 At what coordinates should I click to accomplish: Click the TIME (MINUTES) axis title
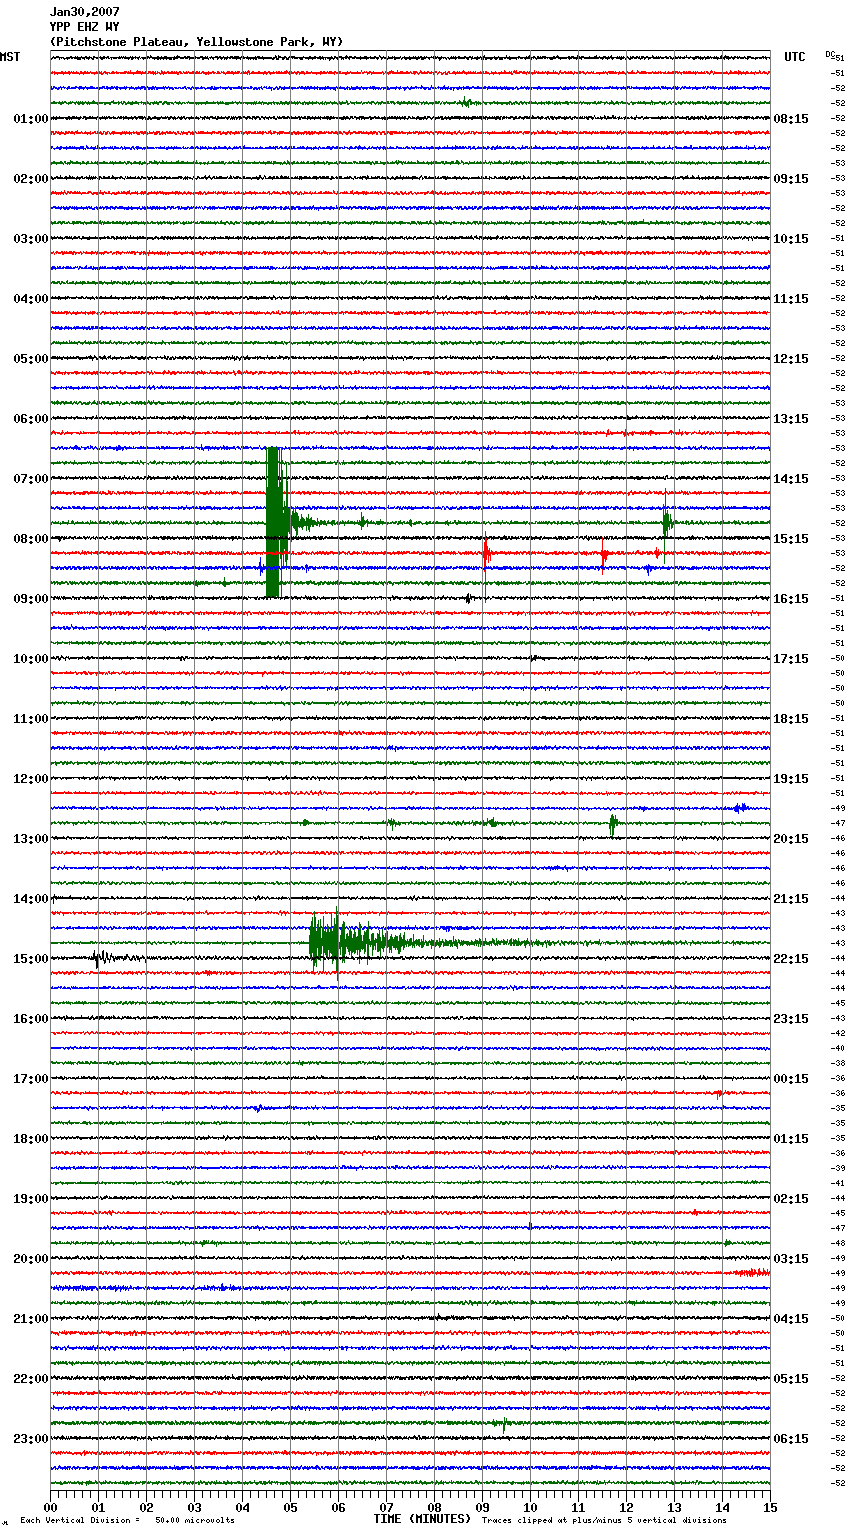point(422,1519)
